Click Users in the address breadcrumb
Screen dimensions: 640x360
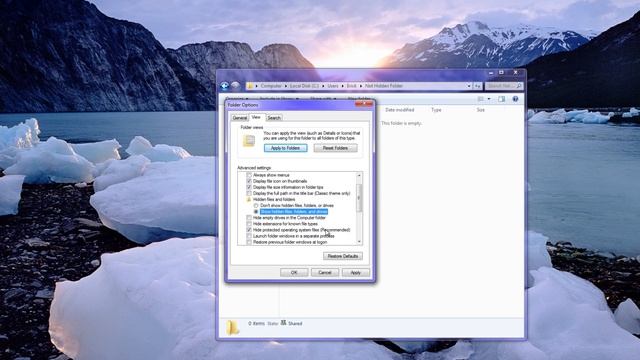click(x=333, y=86)
